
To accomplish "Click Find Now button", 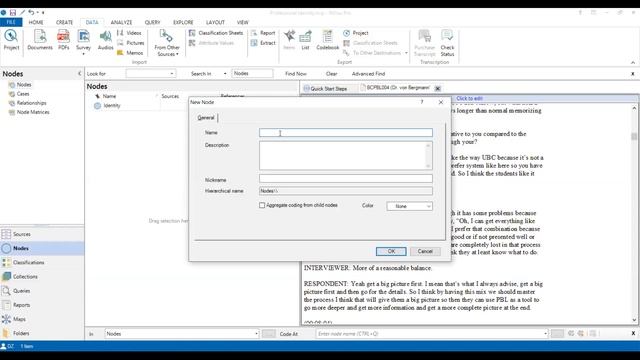I will 296,74.
